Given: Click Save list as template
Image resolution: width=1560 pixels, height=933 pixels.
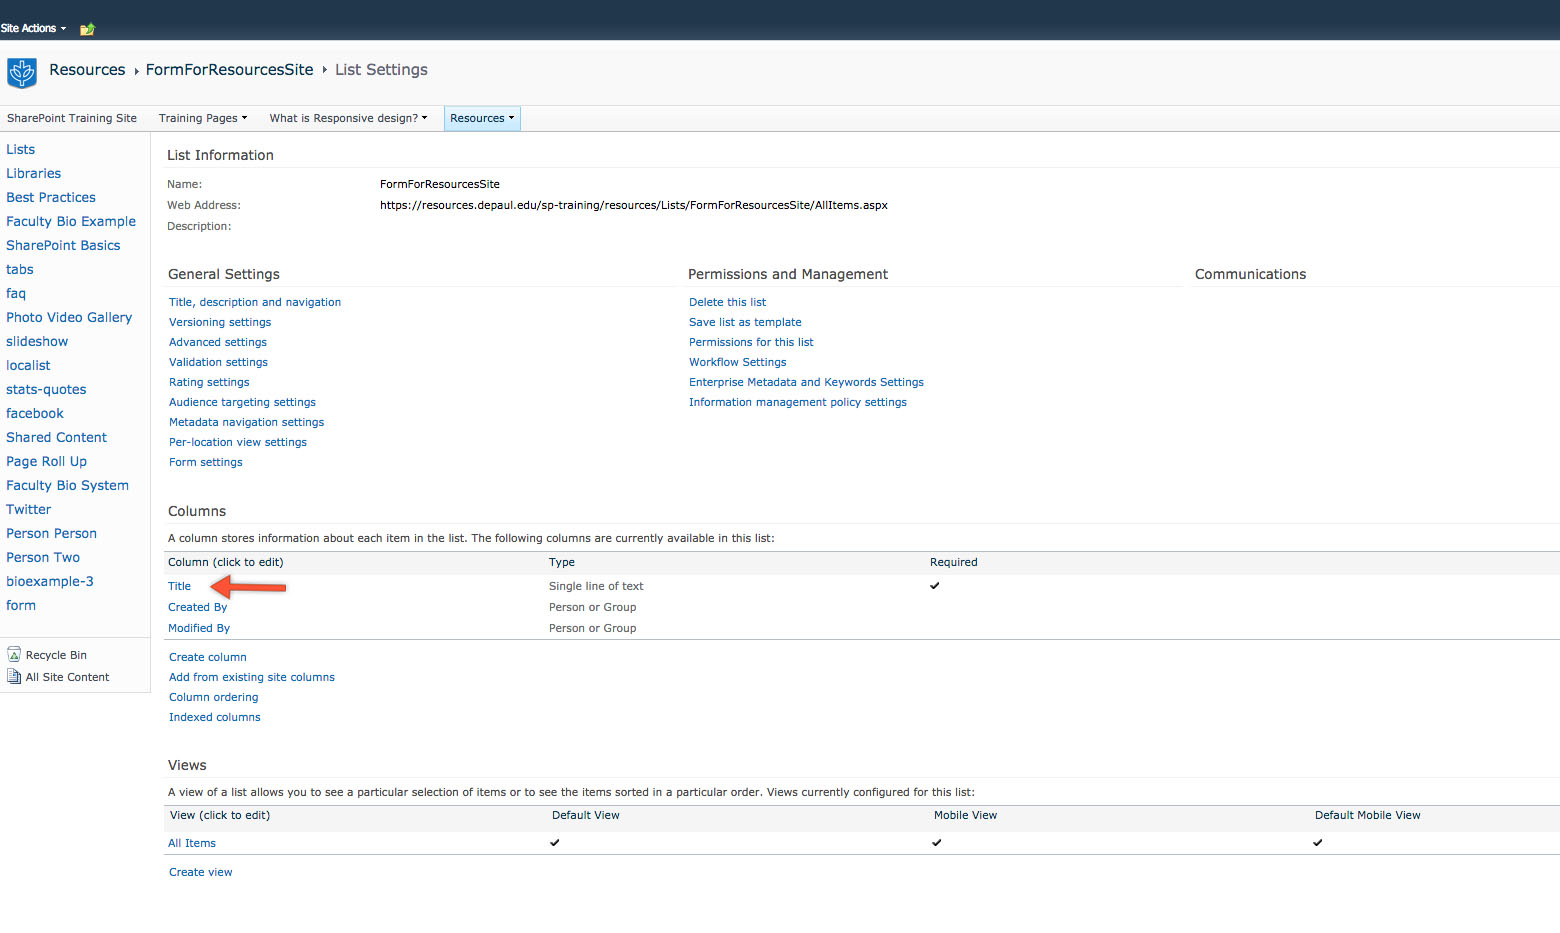Looking at the screenshot, I should click(745, 322).
